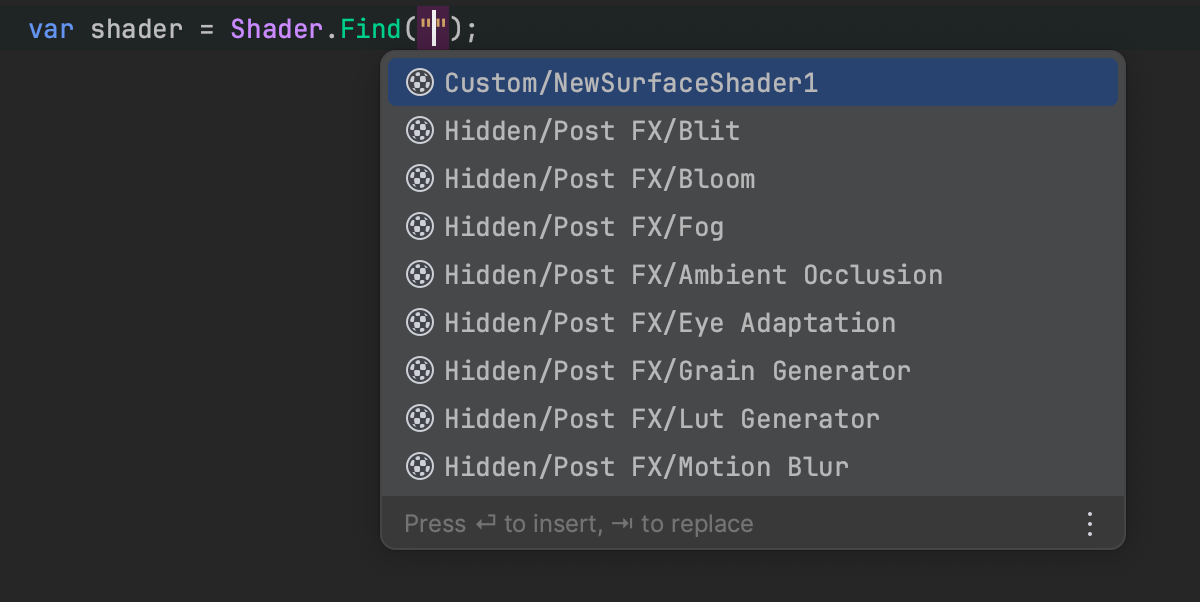Click Lut Generator shader icon
Viewport: 1200px width, 602px height.
[x=420, y=419]
